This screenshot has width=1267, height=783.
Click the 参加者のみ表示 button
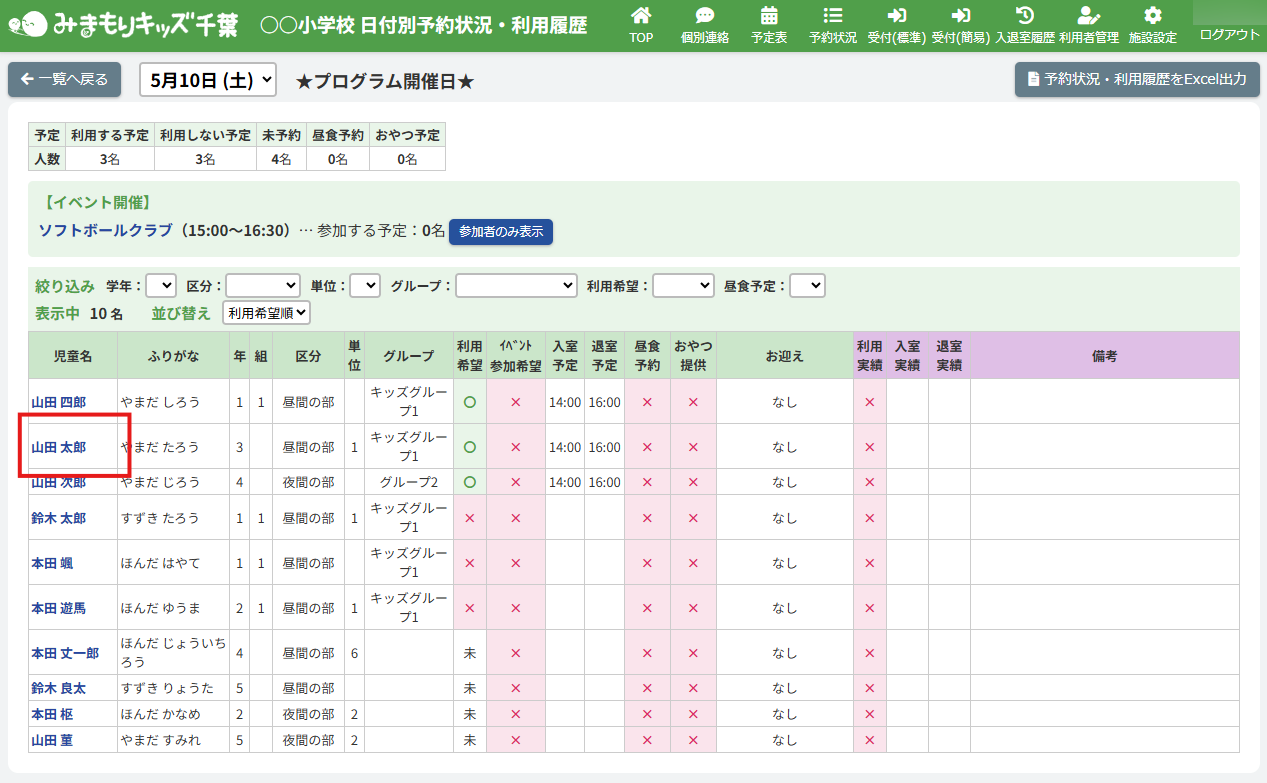pyautogui.click(x=501, y=231)
